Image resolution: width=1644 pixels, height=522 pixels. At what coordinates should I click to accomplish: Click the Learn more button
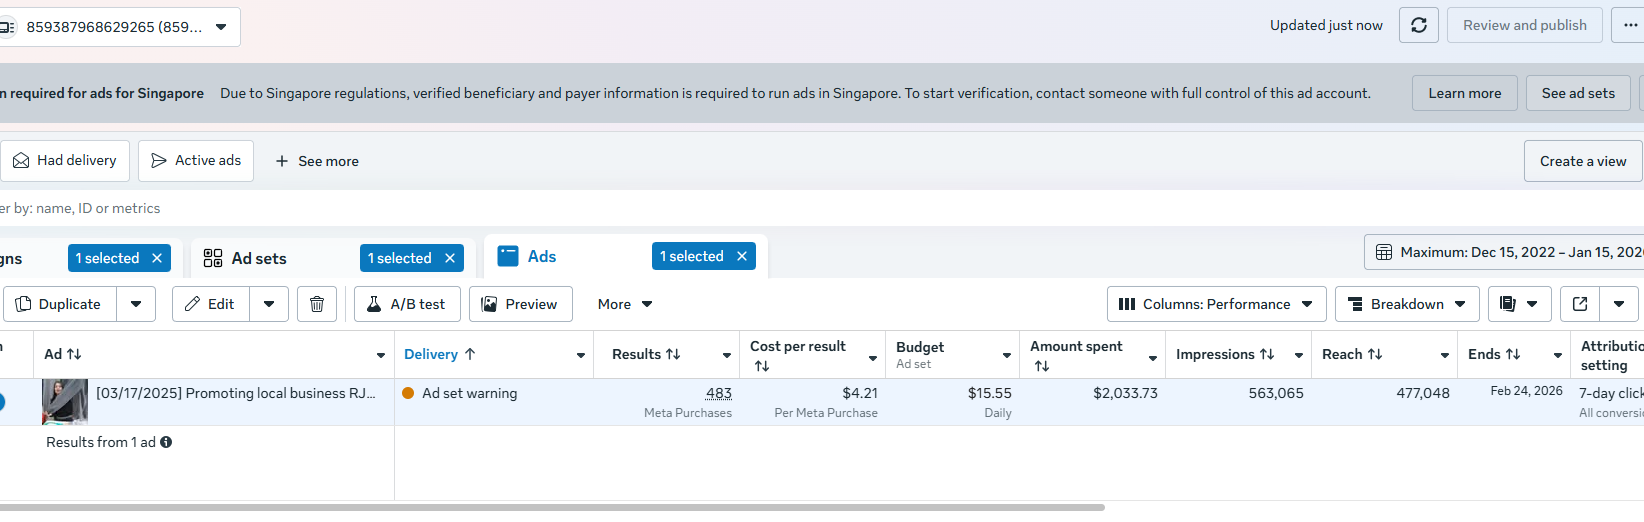1464,93
